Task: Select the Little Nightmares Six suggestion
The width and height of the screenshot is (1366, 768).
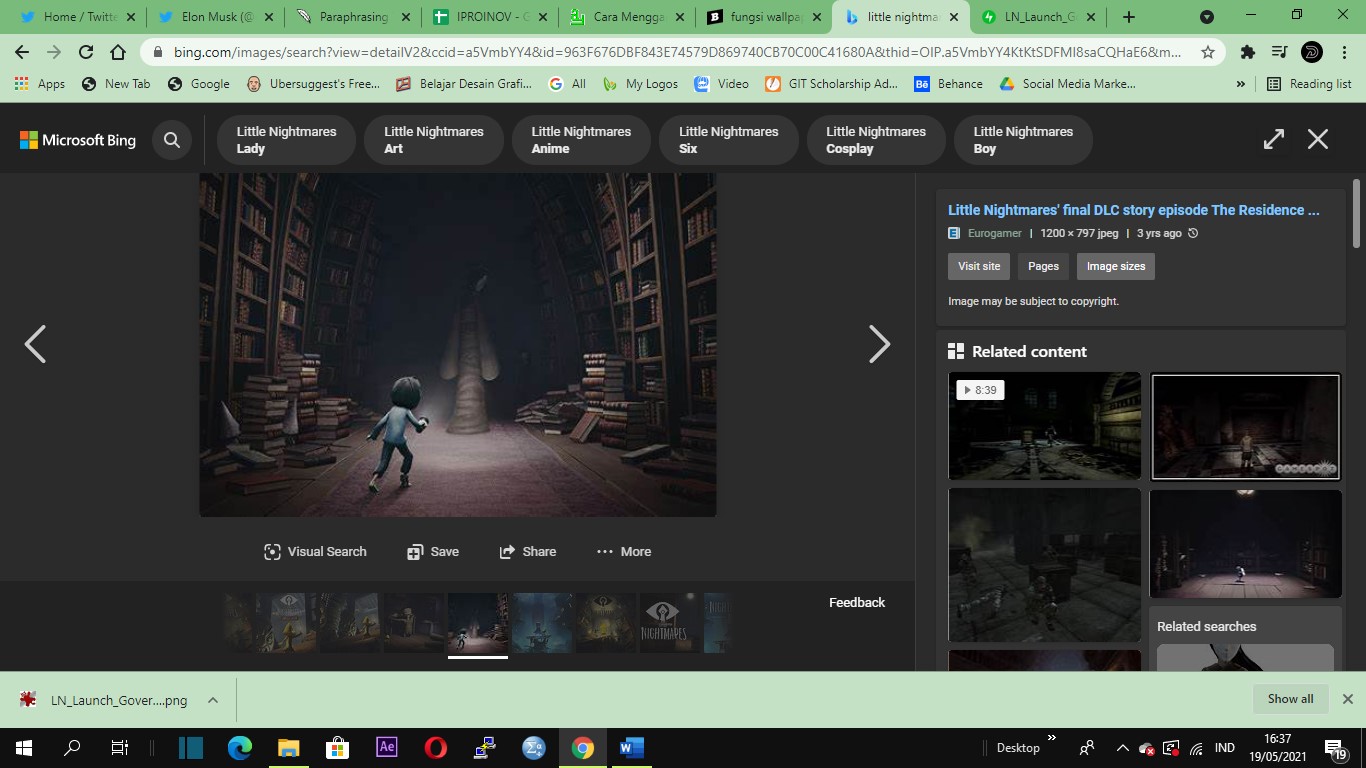Action: 728,140
